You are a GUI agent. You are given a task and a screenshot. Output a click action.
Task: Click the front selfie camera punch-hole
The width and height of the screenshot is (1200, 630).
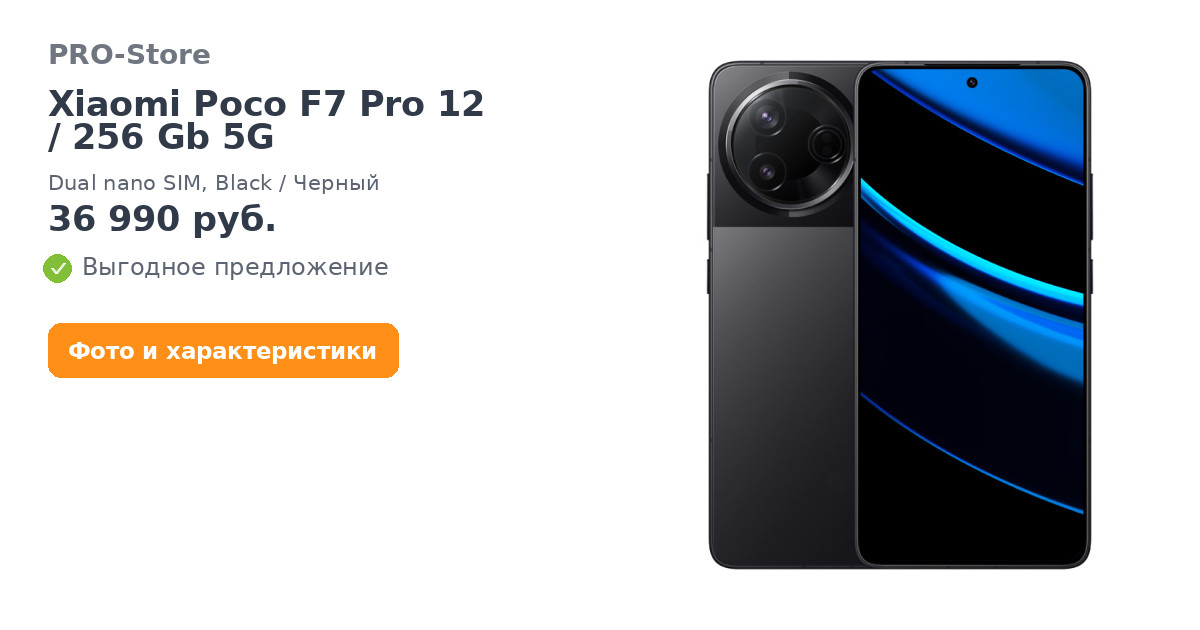pos(972,82)
